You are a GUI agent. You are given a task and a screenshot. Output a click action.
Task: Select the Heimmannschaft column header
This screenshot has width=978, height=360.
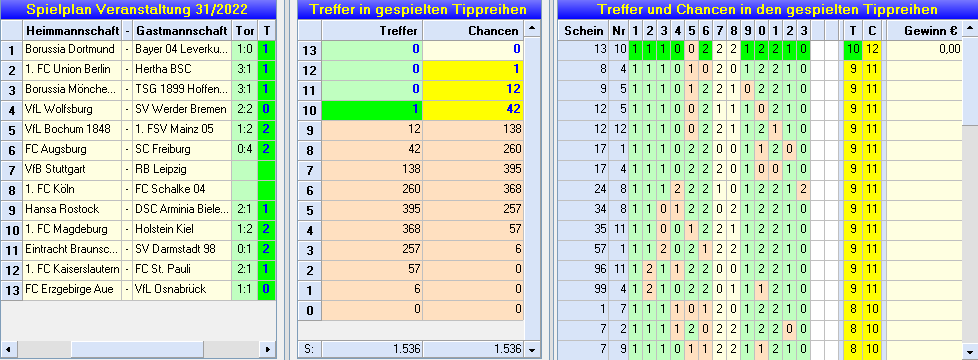pos(72,31)
